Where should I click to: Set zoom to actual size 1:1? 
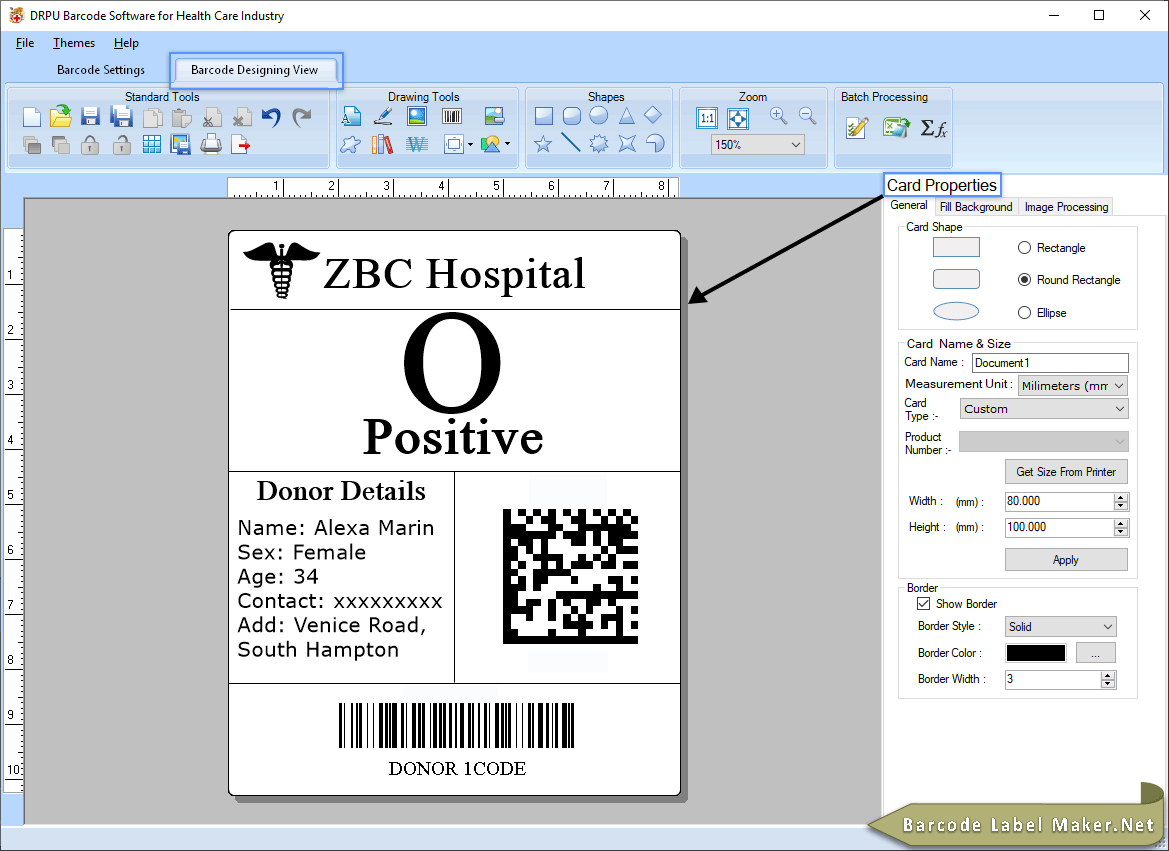pyautogui.click(x=707, y=118)
